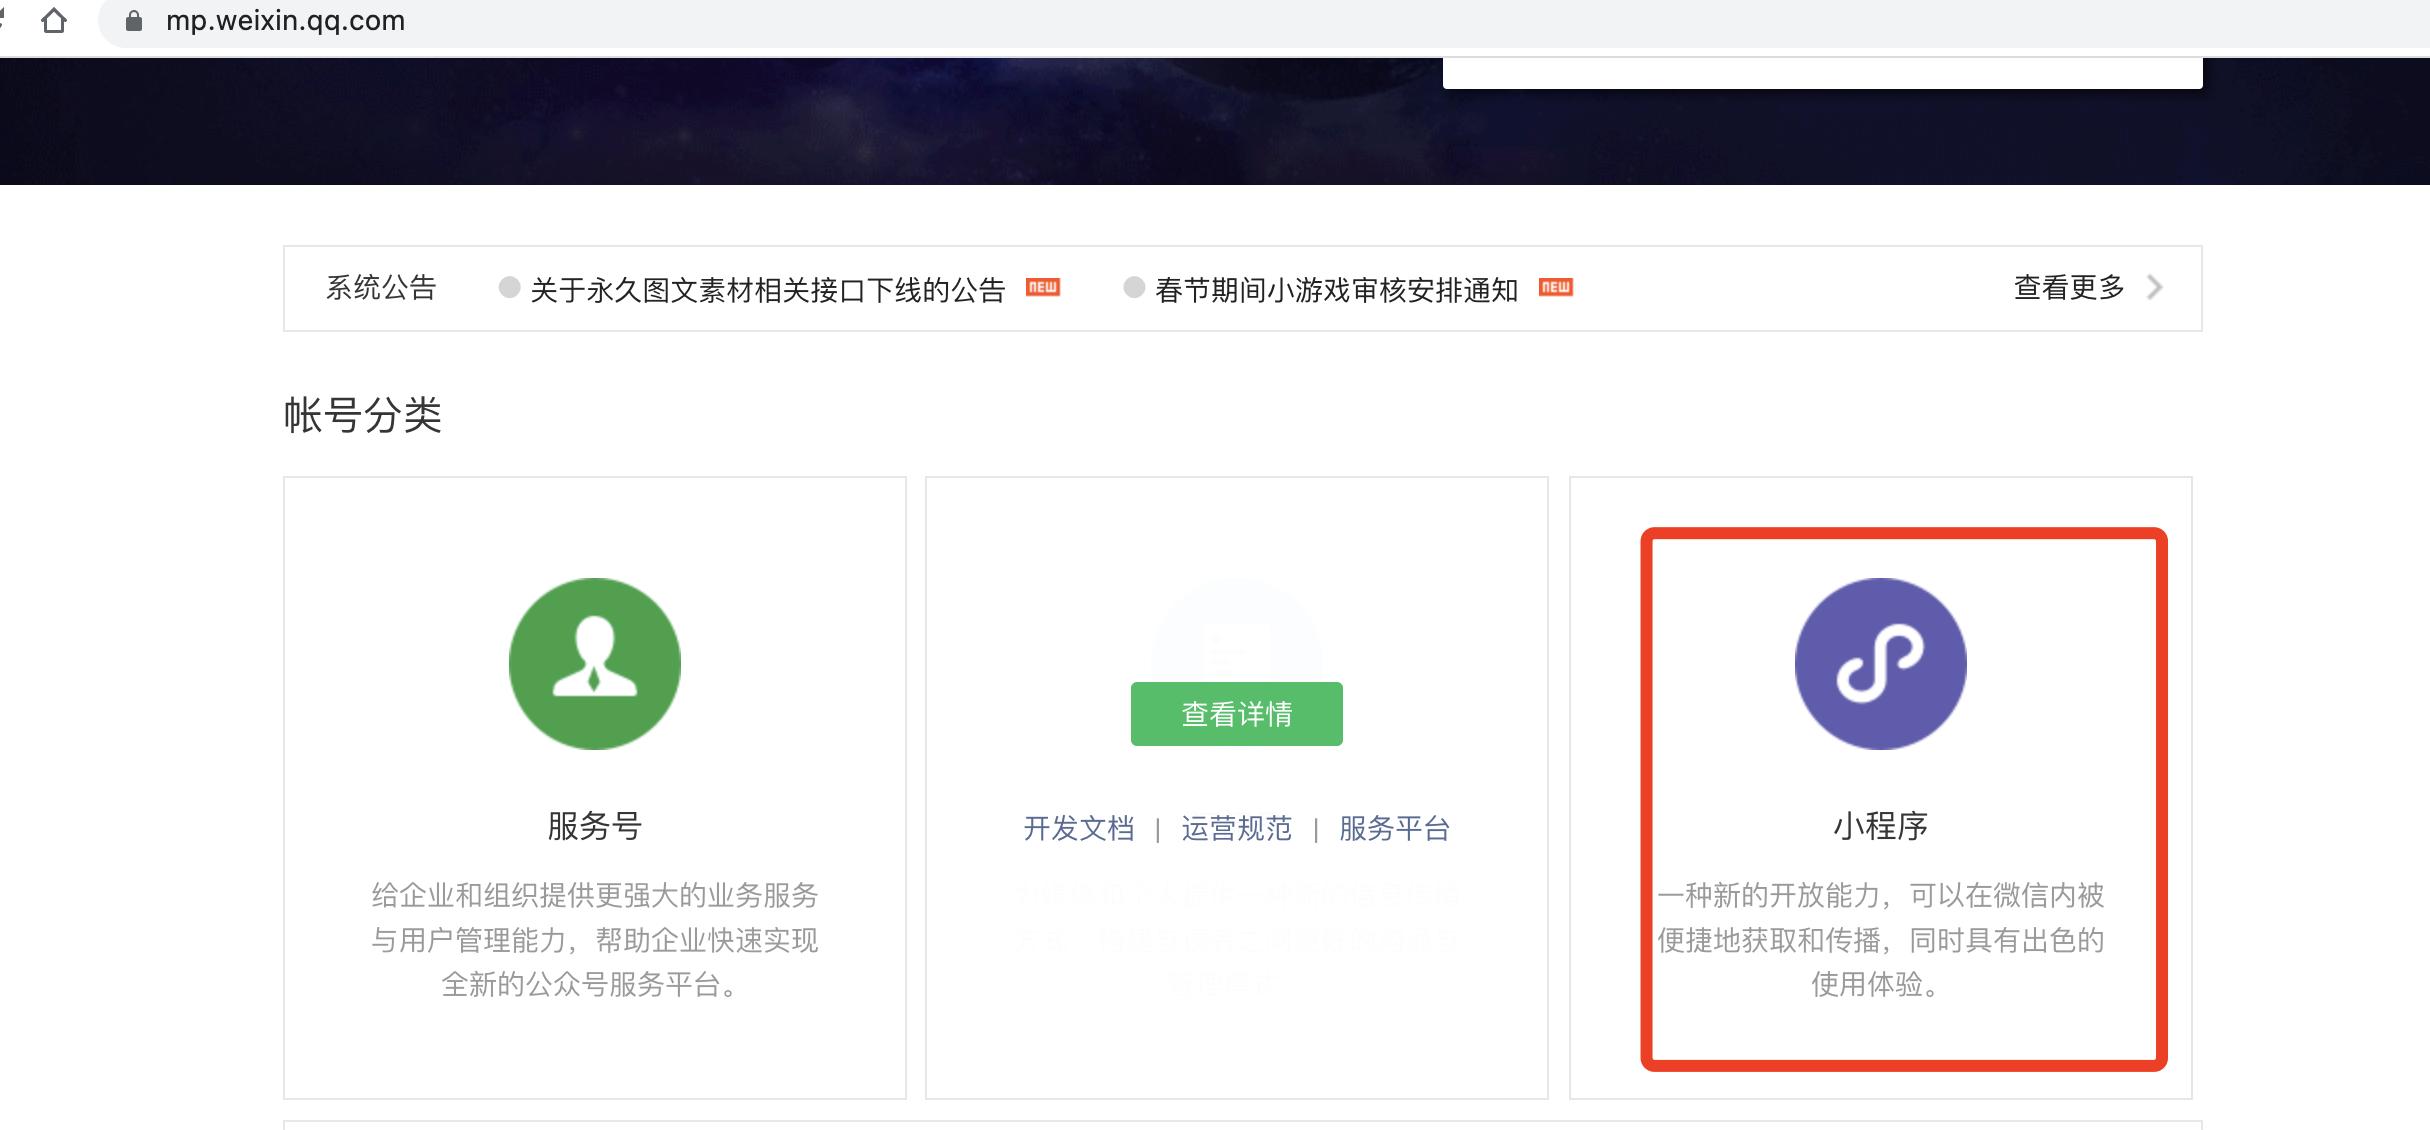Open the 运营规范 link
Screen dimensions: 2430x1130
[1235, 828]
